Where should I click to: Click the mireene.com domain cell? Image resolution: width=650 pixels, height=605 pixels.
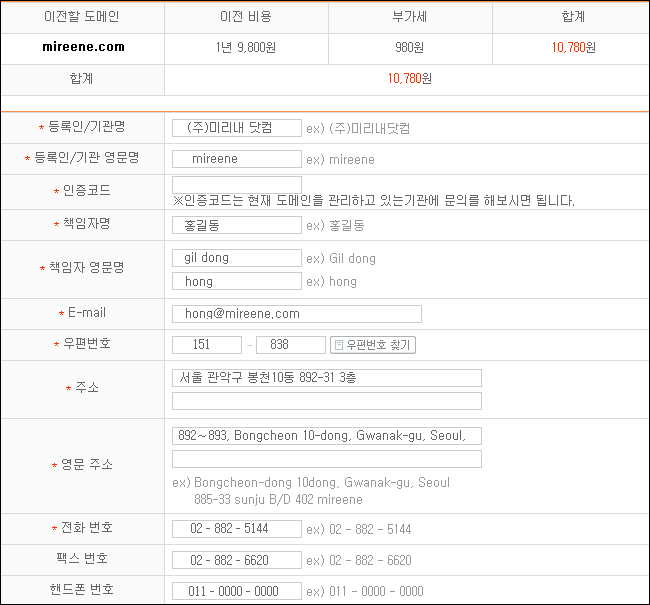[x=83, y=47]
